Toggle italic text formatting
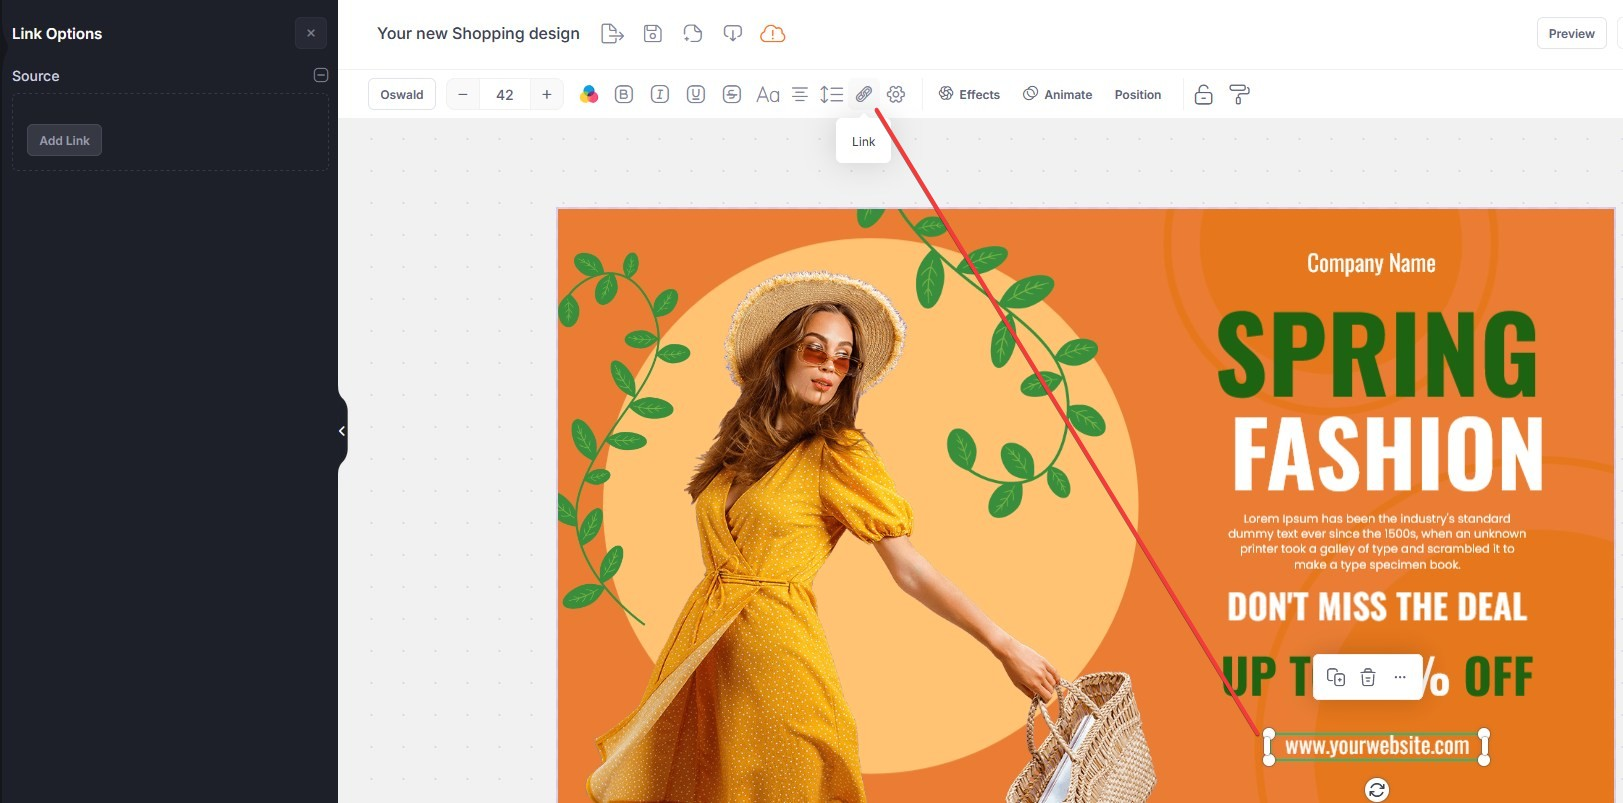 [660, 94]
